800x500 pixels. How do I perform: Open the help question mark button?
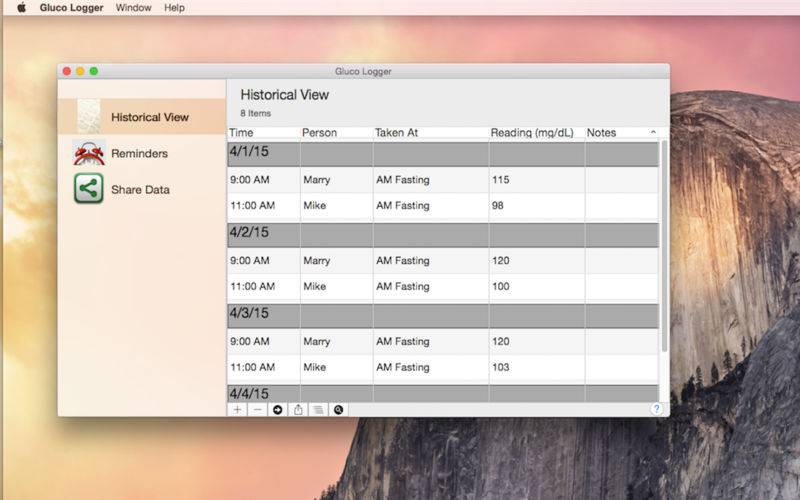(x=657, y=409)
